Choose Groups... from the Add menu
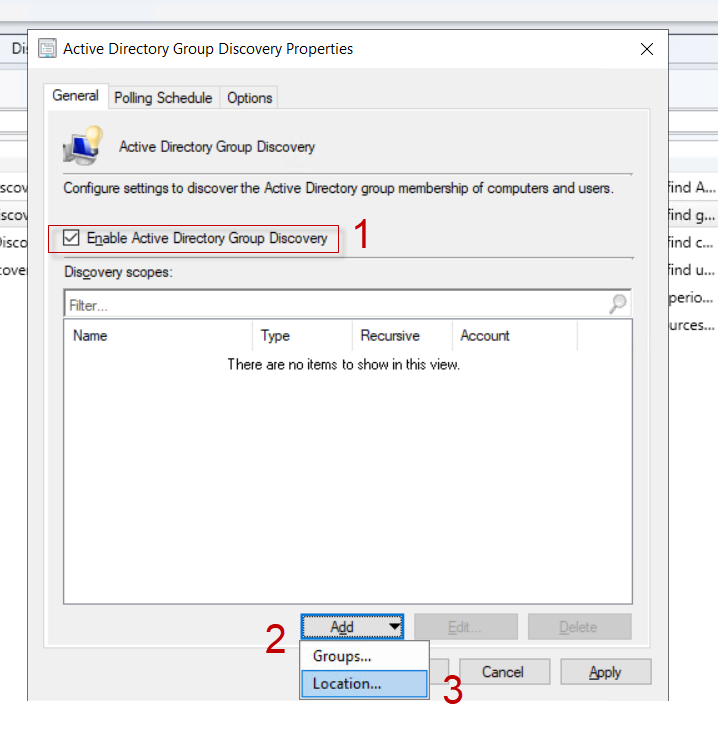 click(364, 656)
